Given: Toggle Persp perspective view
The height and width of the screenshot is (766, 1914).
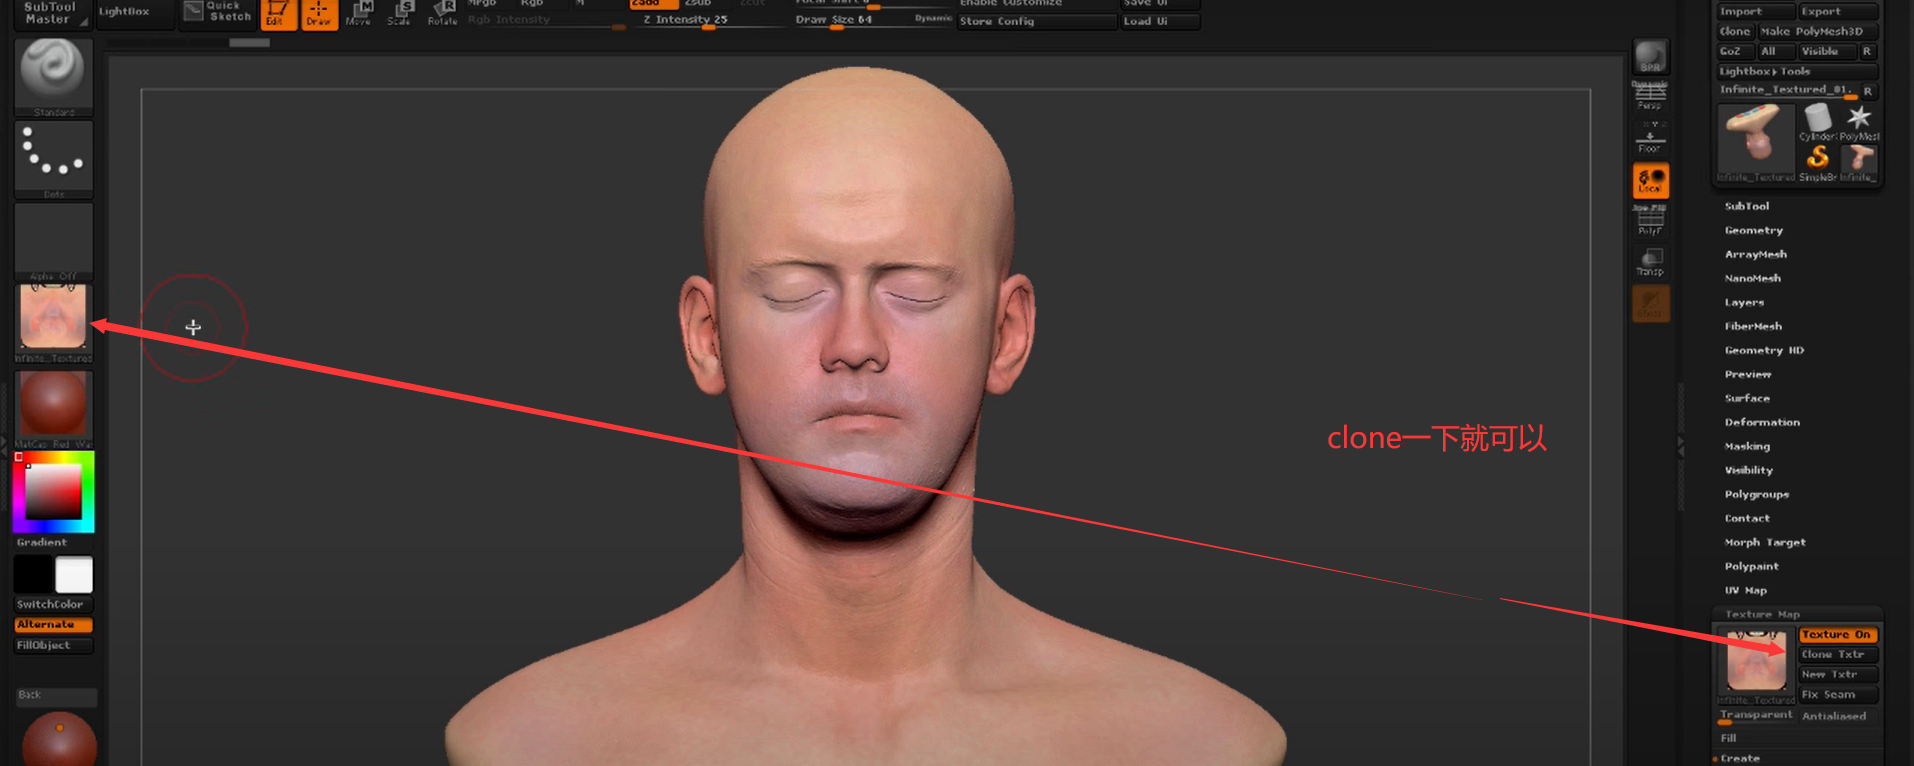Looking at the screenshot, I should click(1650, 96).
